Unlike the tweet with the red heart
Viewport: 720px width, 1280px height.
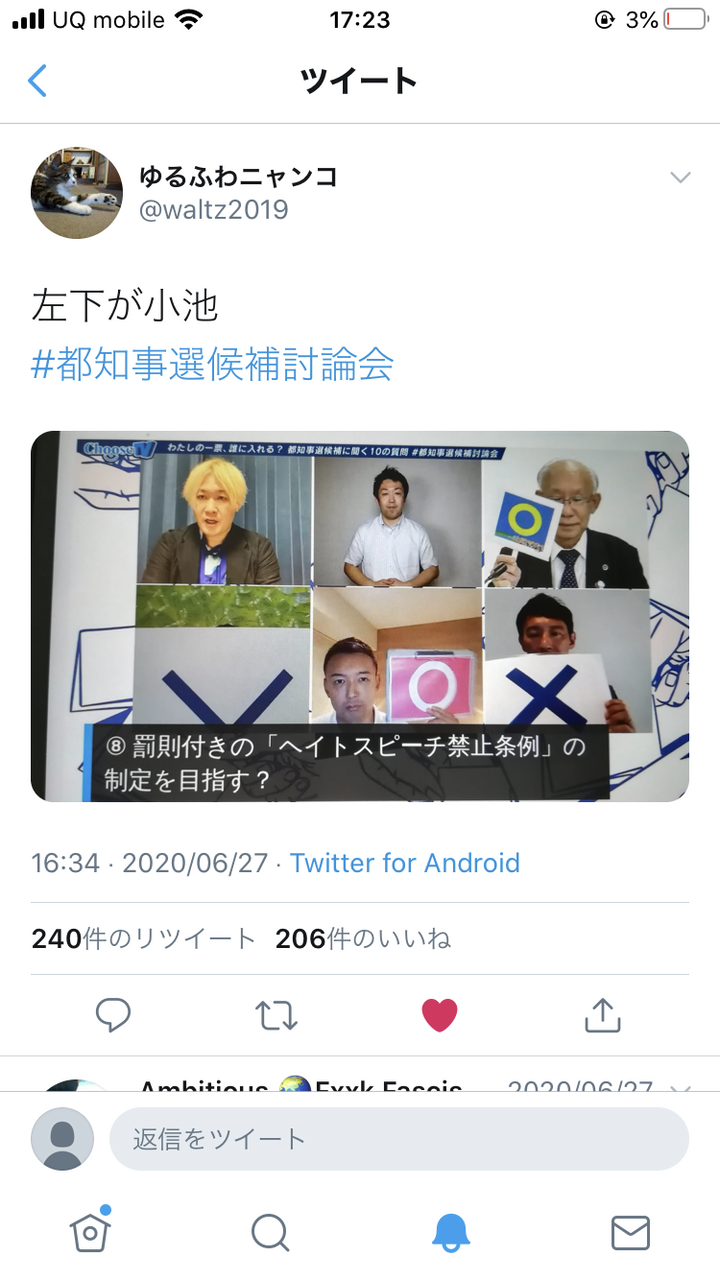(439, 1015)
